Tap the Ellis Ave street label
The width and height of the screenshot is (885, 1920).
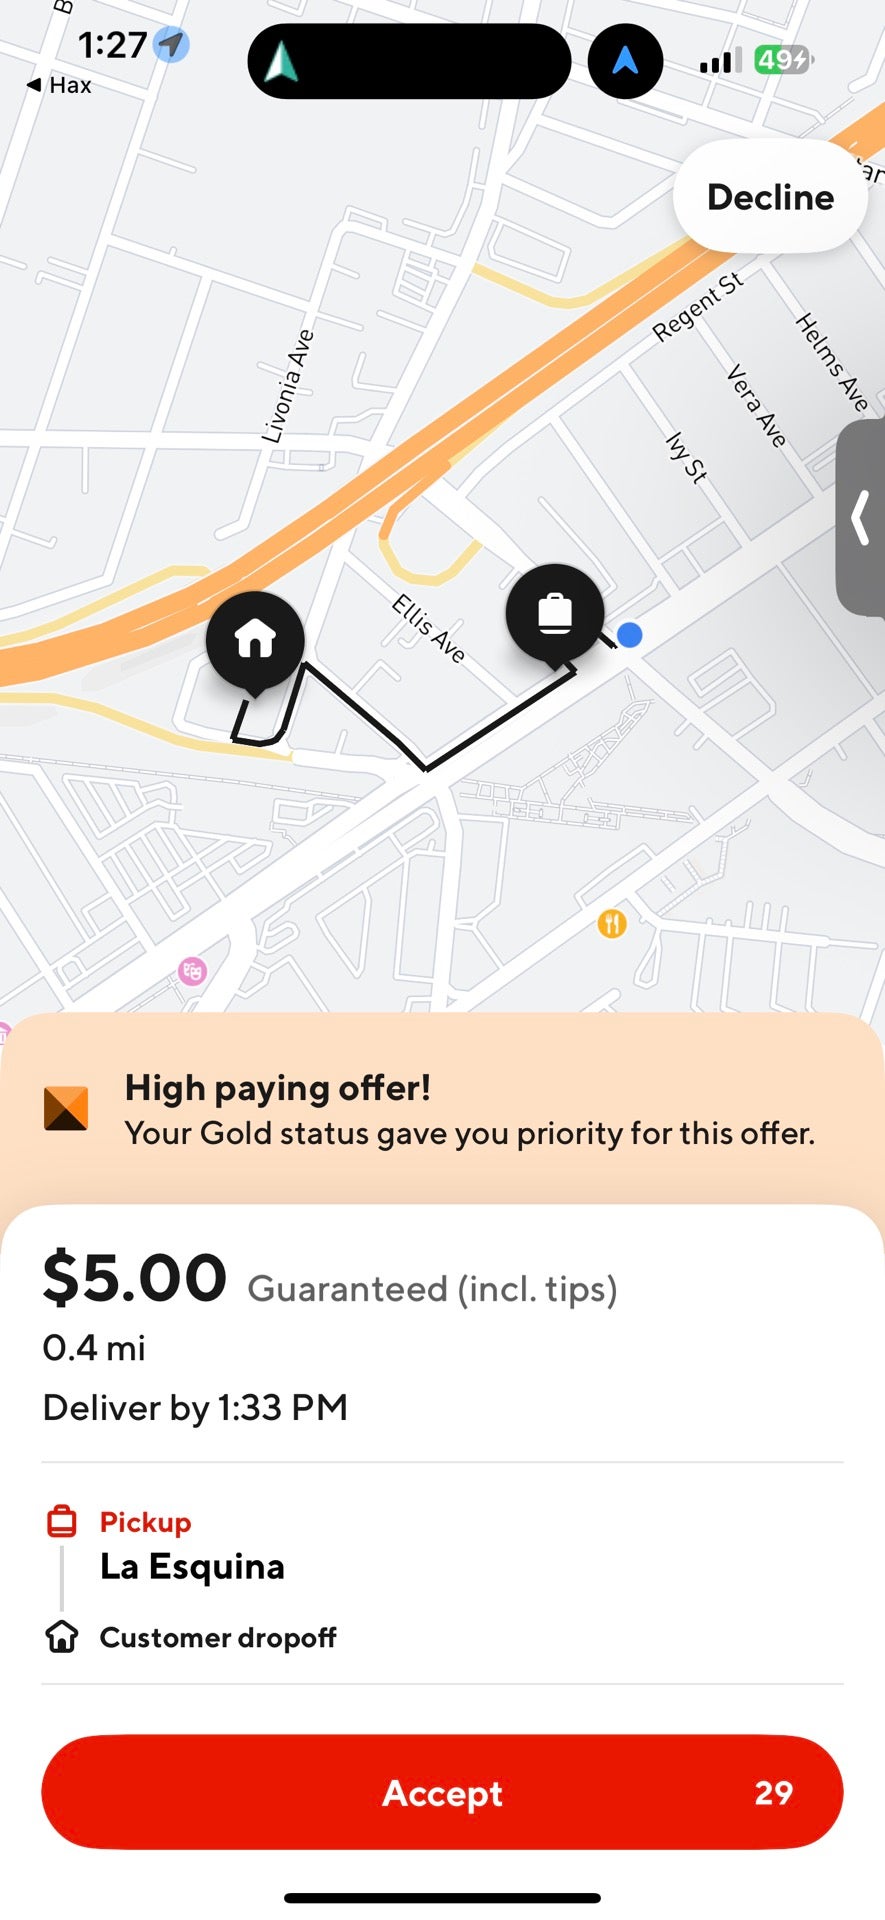point(428,628)
